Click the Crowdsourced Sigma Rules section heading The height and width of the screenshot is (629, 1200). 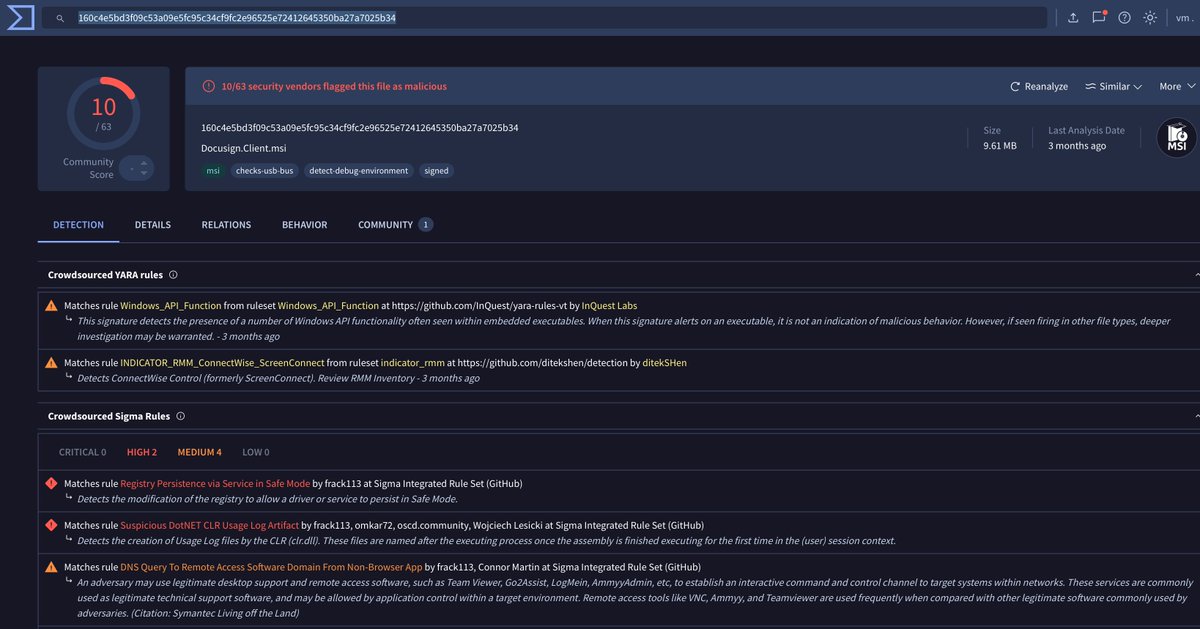pos(109,416)
